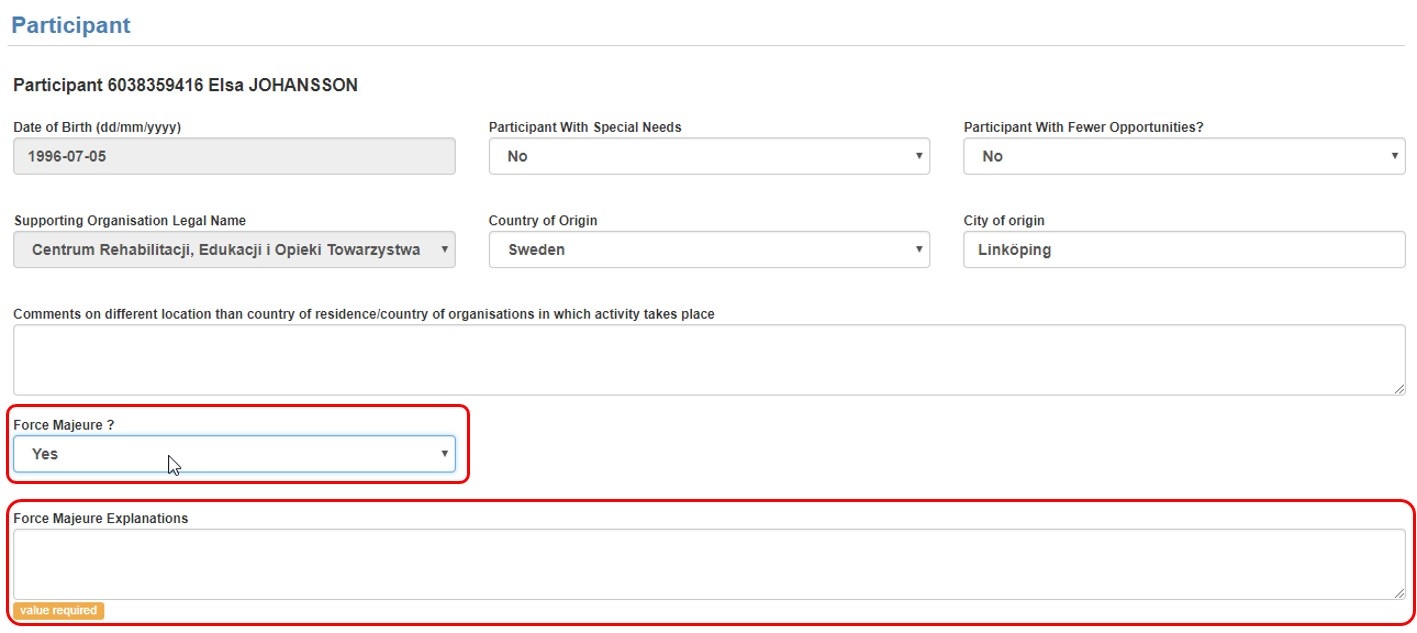1417x633 pixels.
Task: Click the 'Date of Birth (dd/mm/yyyy)' label
Action: tap(97, 127)
